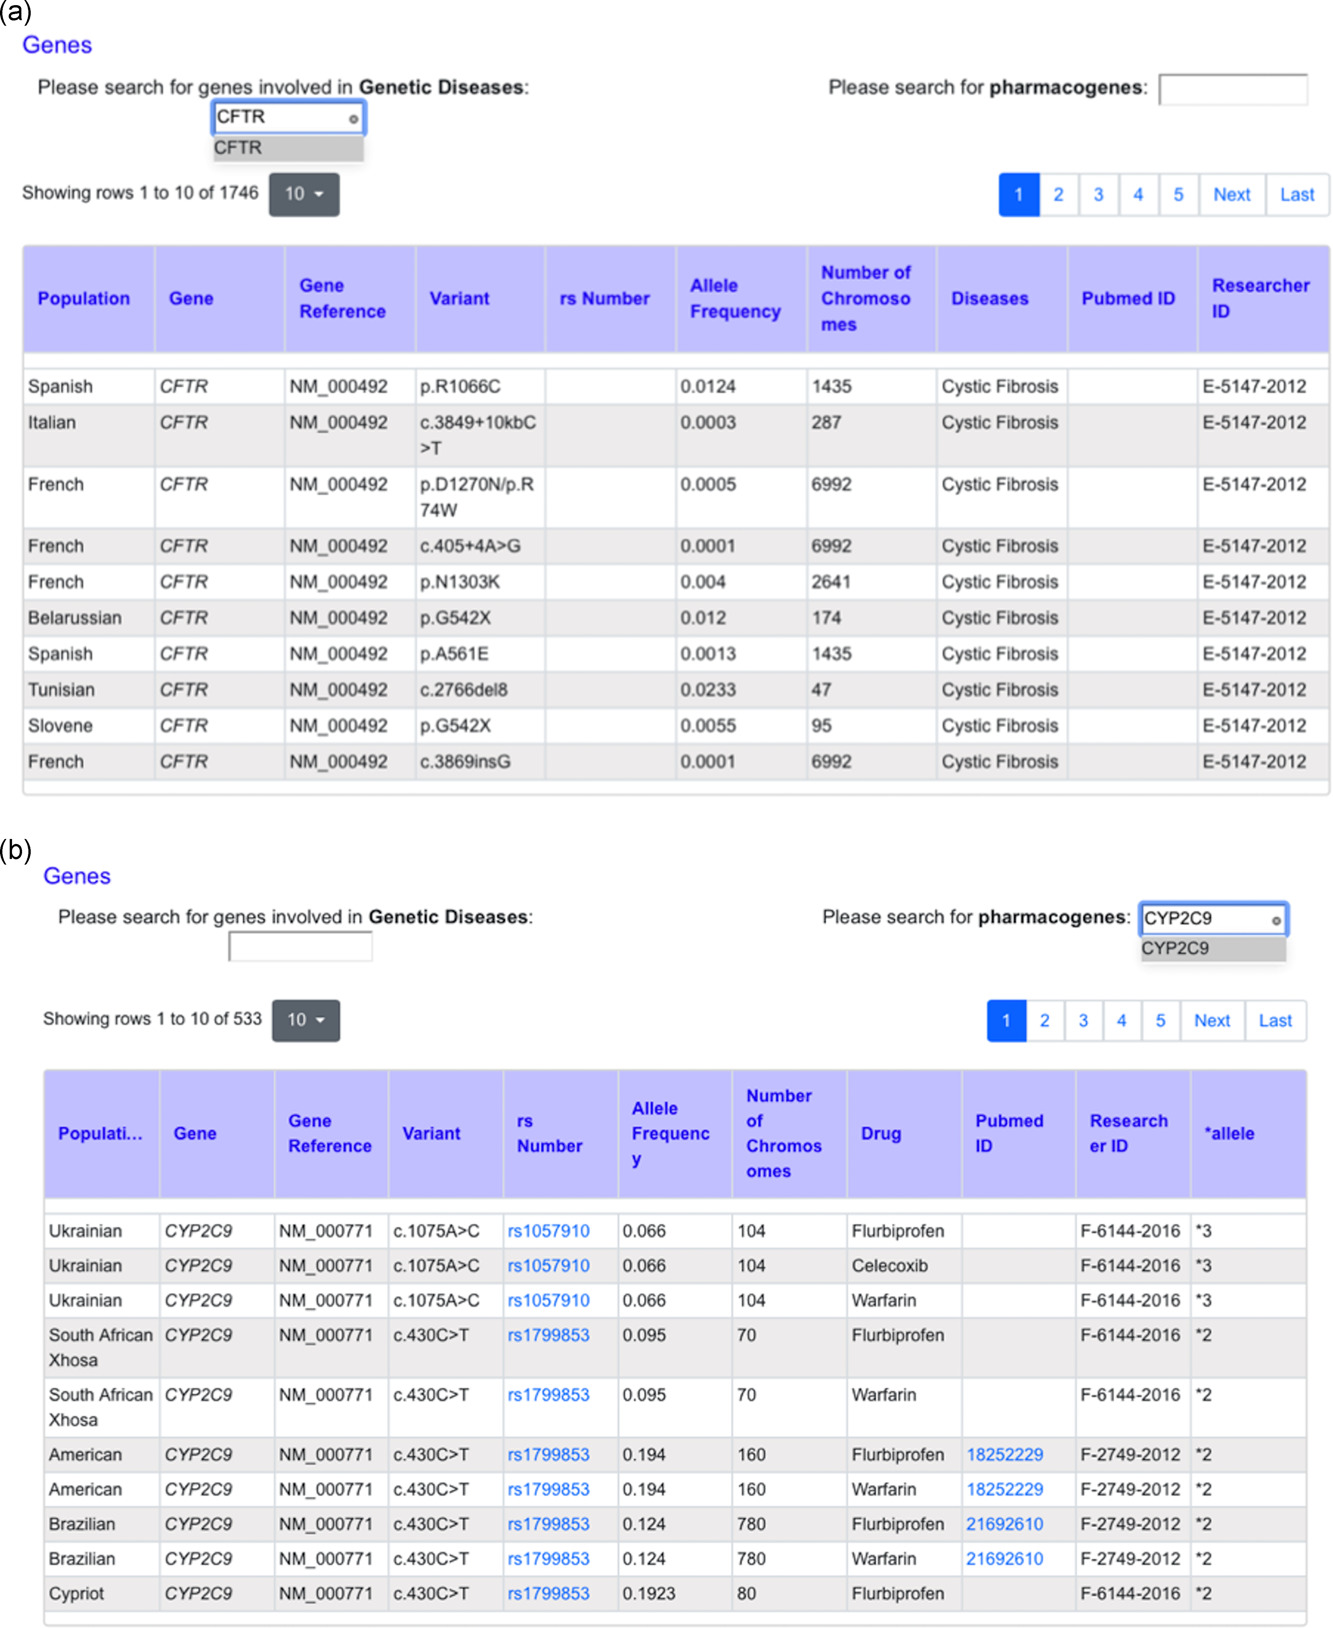The width and height of the screenshot is (1333, 1628).
Task: Open Genes heading link in panel (a)
Action: pos(57,45)
